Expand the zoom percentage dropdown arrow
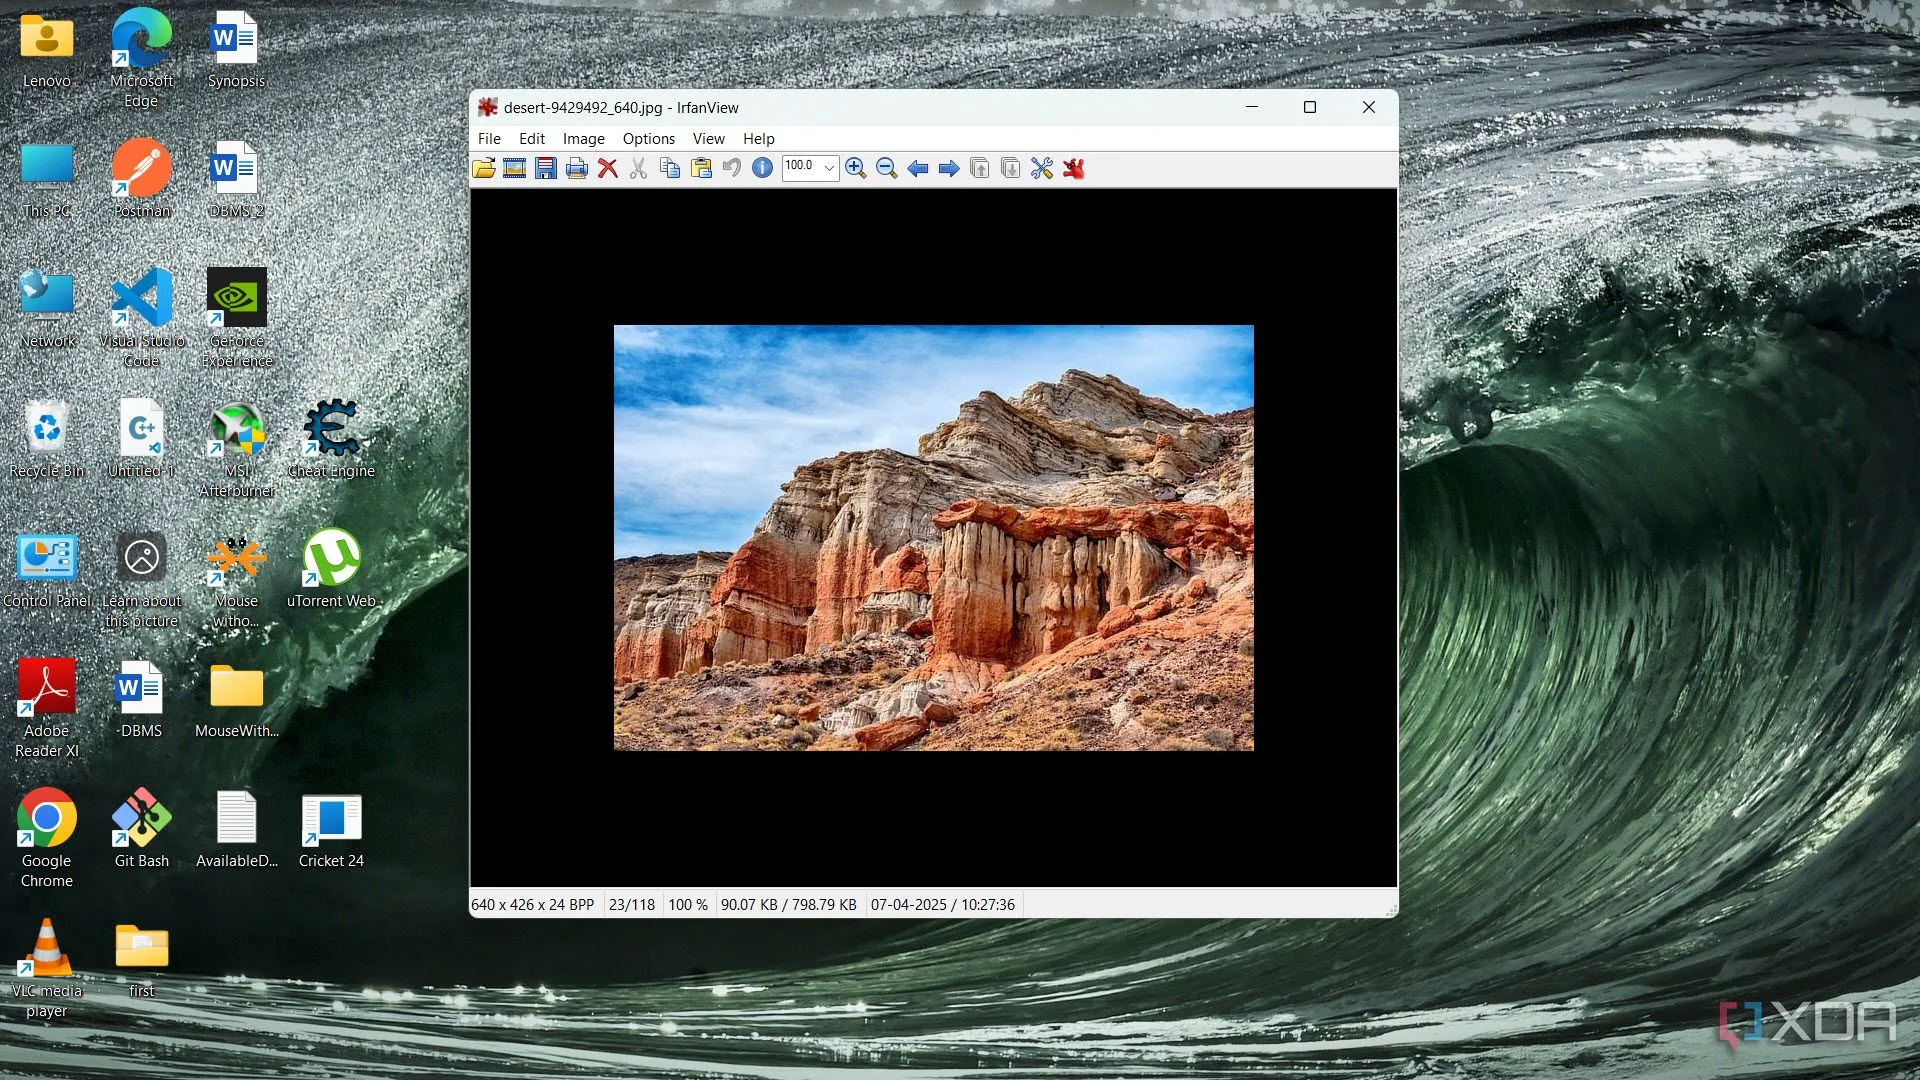This screenshot has height=1080, width=1920. pyautogui.click(x=829, y=168)
